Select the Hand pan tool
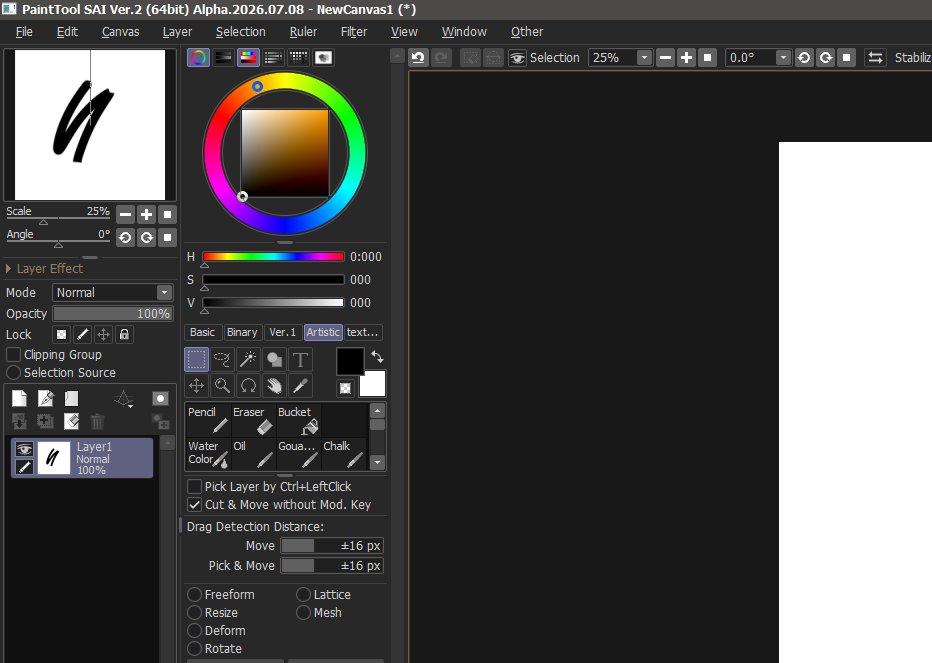The image size is (932, 663). pyautogui.click(x=274, y=386)
